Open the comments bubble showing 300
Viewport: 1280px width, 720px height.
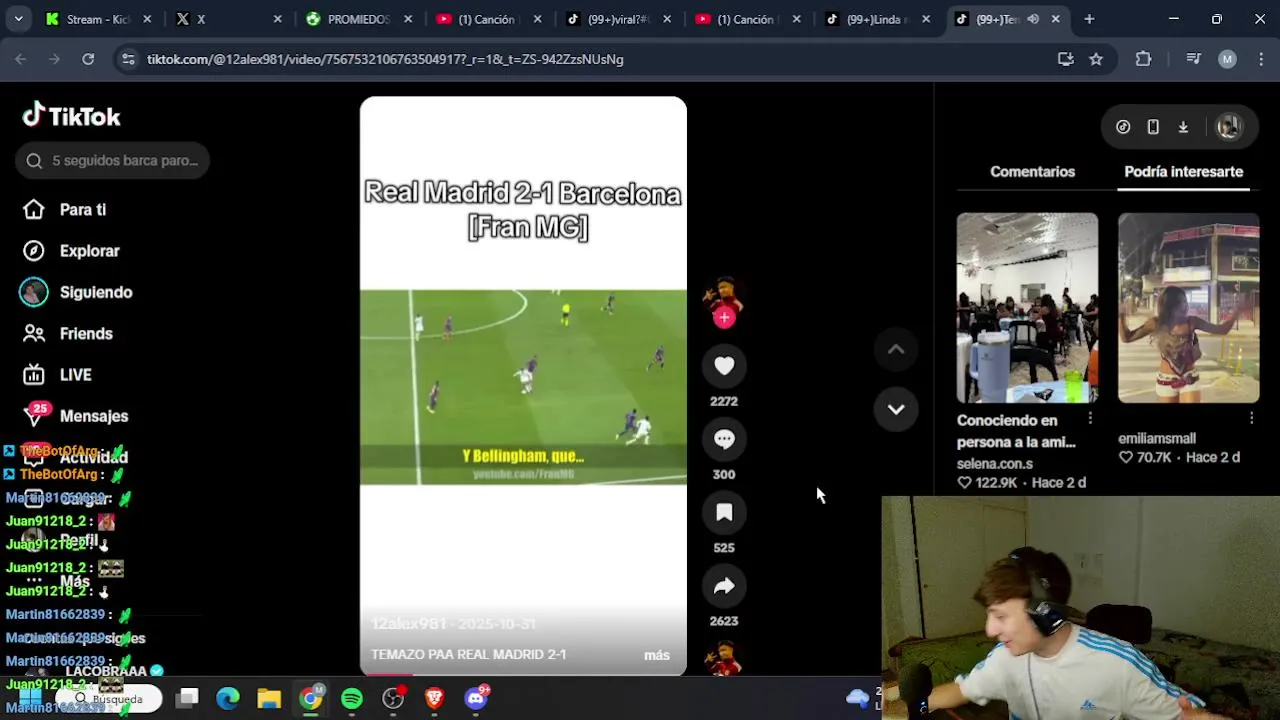(x=724, y=439)
